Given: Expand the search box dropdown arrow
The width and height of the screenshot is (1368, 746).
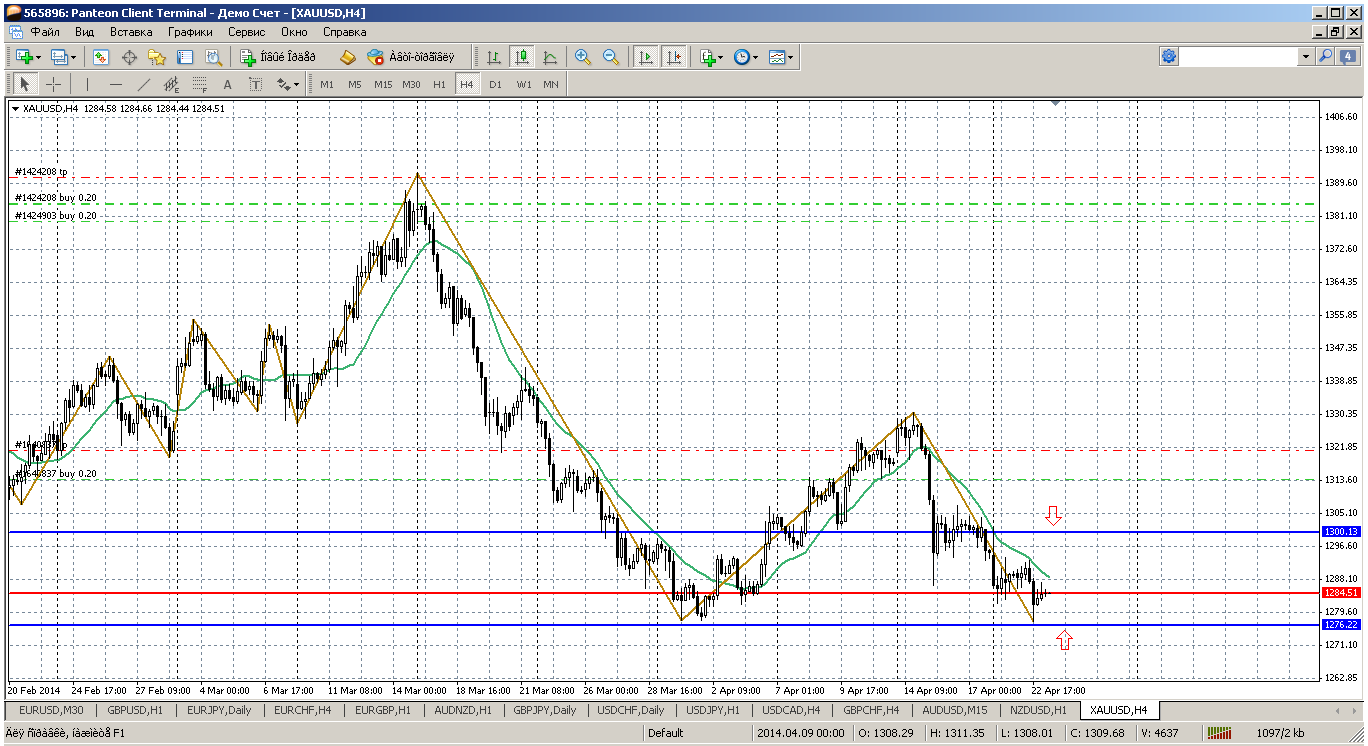Looking at the screenshot, I should point(1305,57).
